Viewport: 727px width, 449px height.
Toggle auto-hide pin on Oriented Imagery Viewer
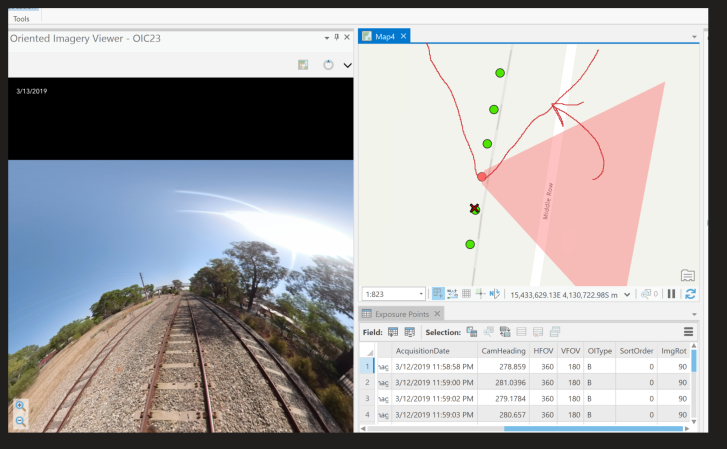click(337, 37)
